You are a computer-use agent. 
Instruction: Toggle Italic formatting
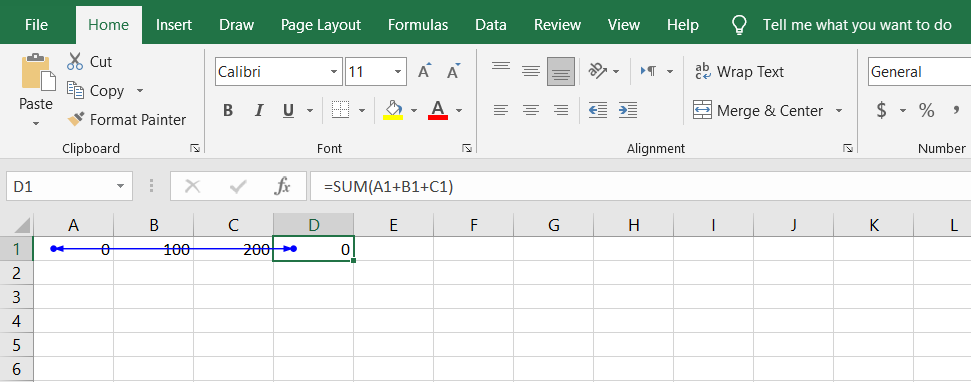coord(259,110)
